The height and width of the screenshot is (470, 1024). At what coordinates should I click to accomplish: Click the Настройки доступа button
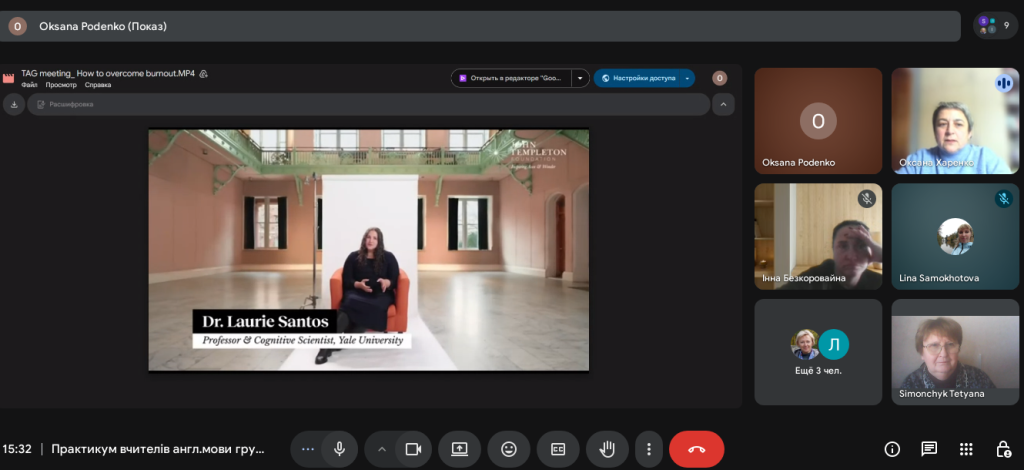coord(644,78)
